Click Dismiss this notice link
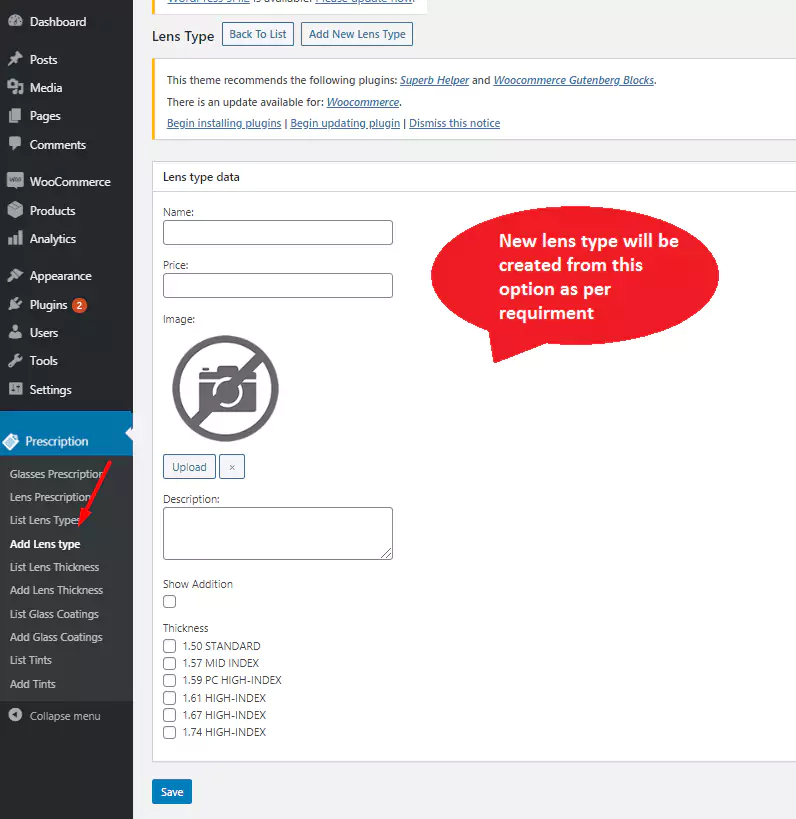796x819 pixels. 454,123
